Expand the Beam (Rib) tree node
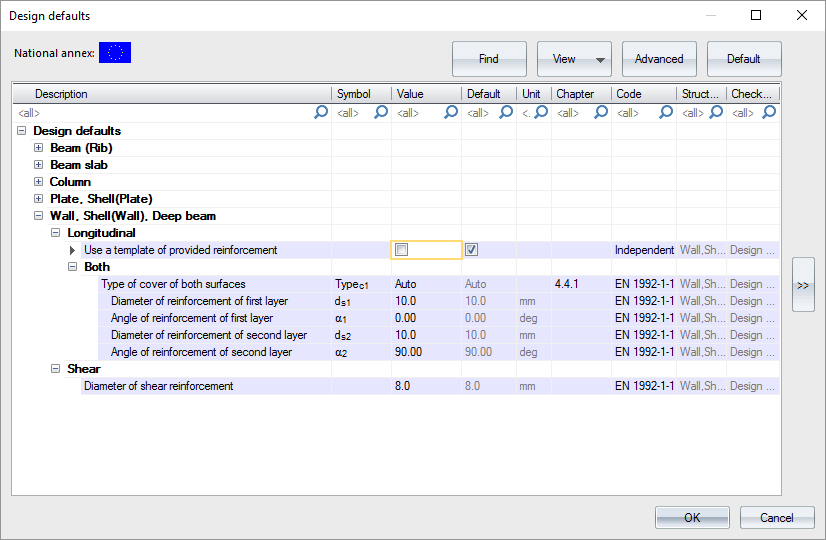The height and width of the screenshot is (540, 826). pyautogui.click(x=39, y=148)
